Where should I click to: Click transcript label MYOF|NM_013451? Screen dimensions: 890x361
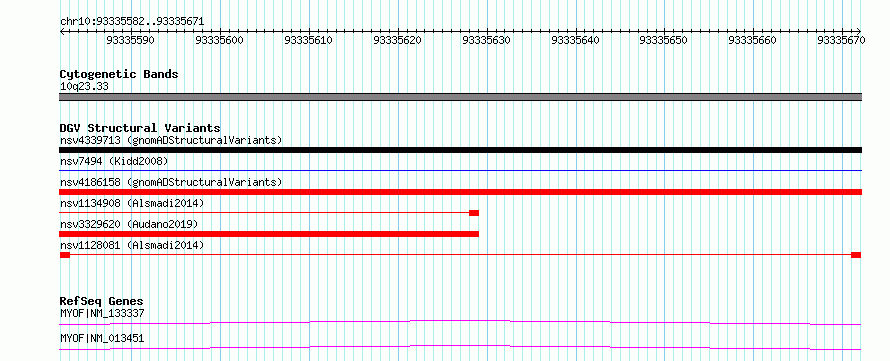[x=102, y=338]
